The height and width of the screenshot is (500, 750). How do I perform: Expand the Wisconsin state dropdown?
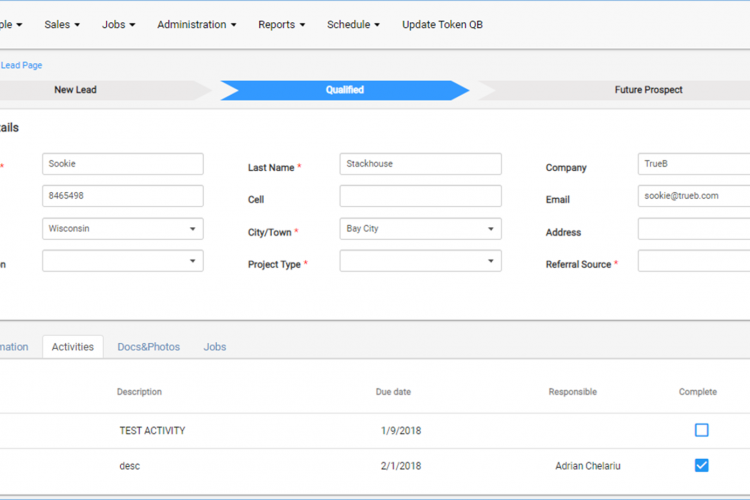tap(122, 229)
